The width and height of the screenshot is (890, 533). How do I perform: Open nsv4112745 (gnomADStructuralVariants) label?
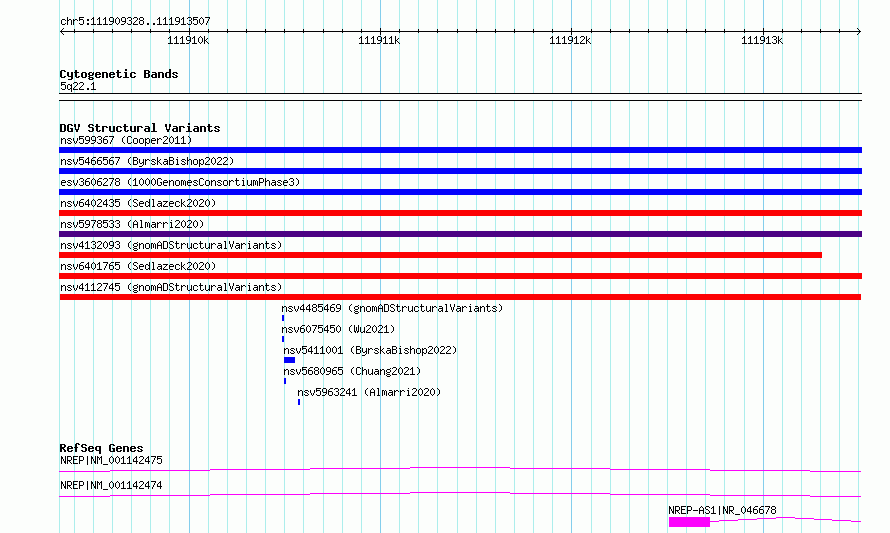(171, 287)
